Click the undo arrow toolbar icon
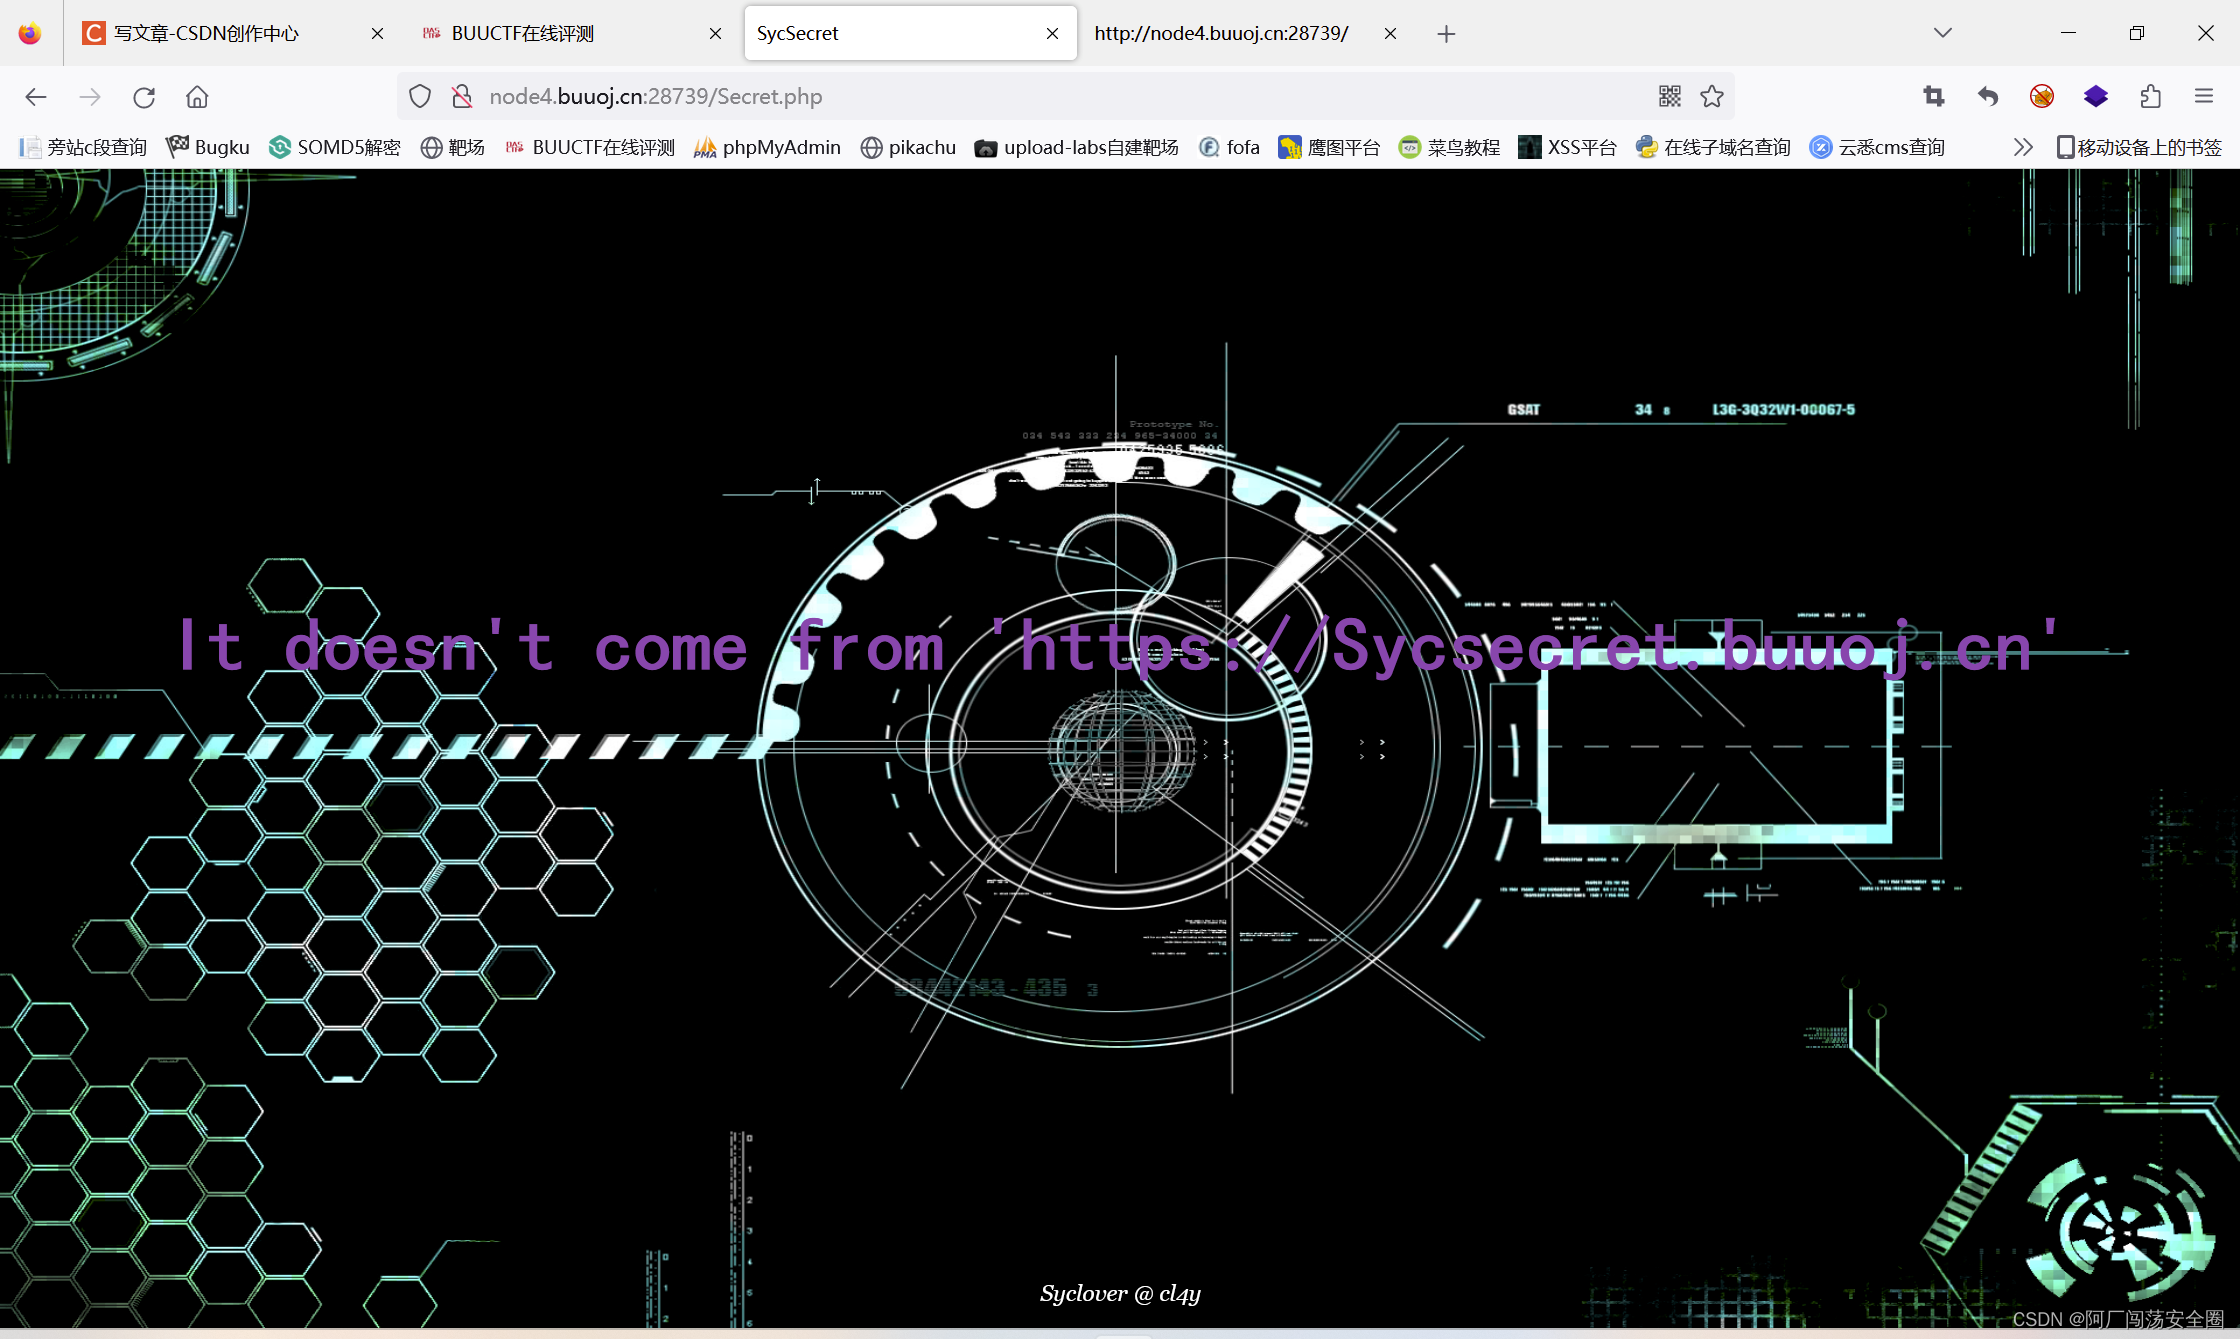Screen dimensions: 2240x1339 tap(1987, 96)
